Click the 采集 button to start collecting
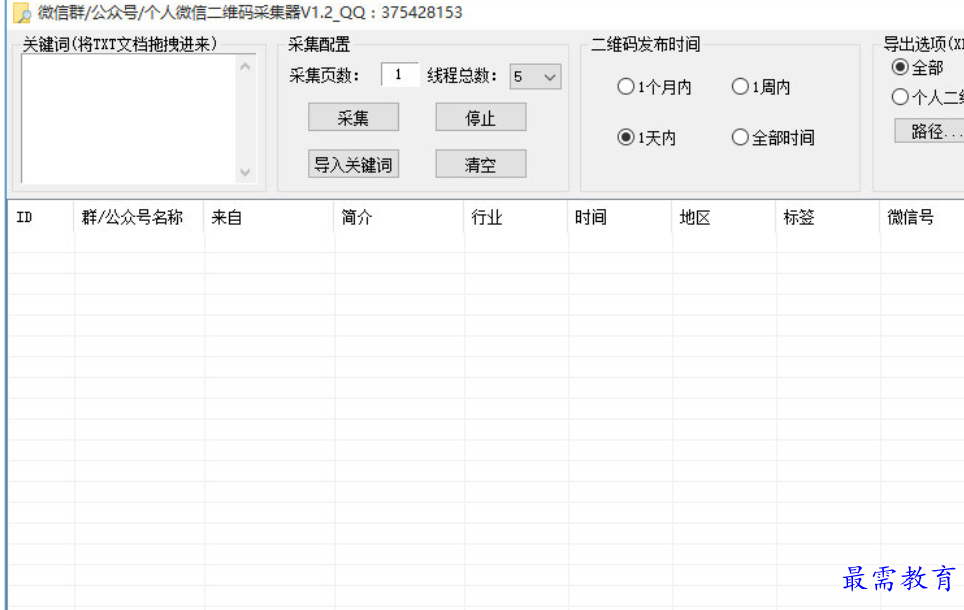 [354, 117]
